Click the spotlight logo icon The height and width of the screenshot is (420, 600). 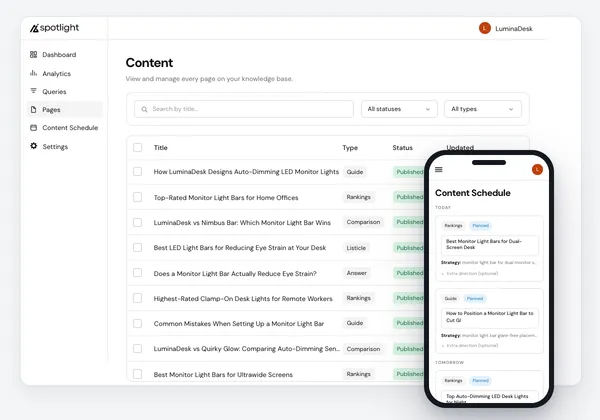coord(34,28)
